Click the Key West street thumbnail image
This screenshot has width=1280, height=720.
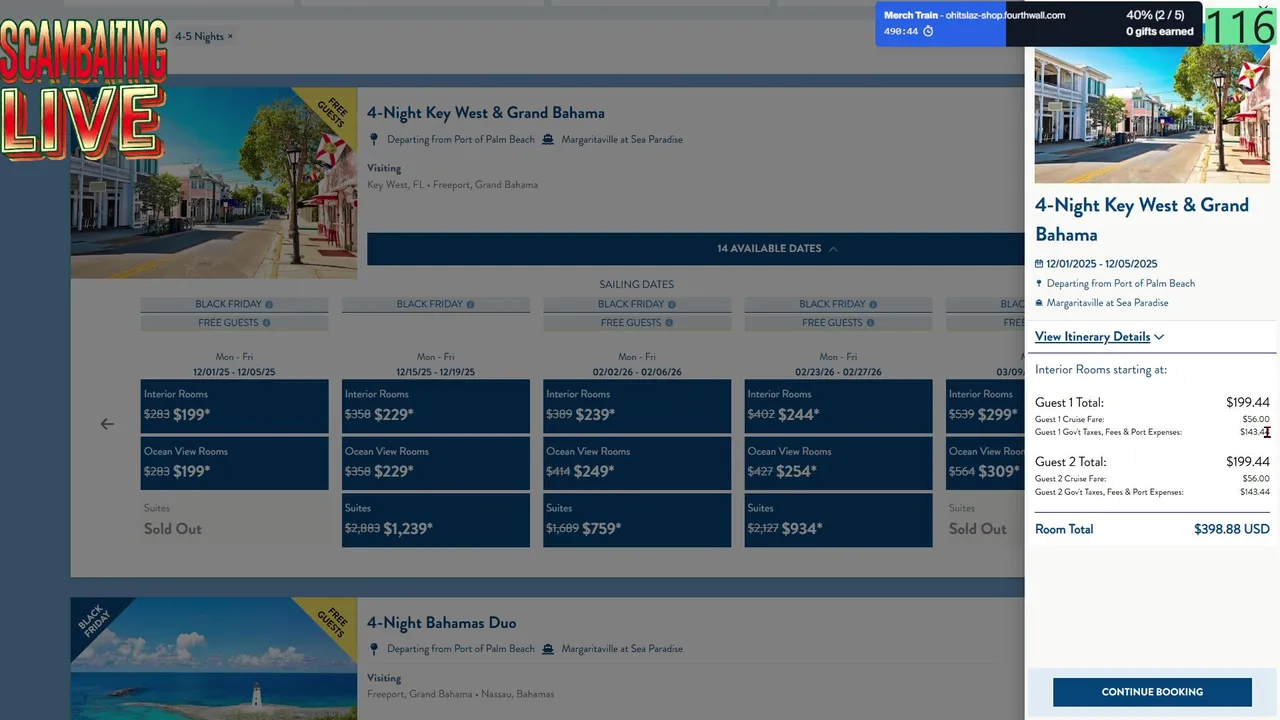(214, 183)
